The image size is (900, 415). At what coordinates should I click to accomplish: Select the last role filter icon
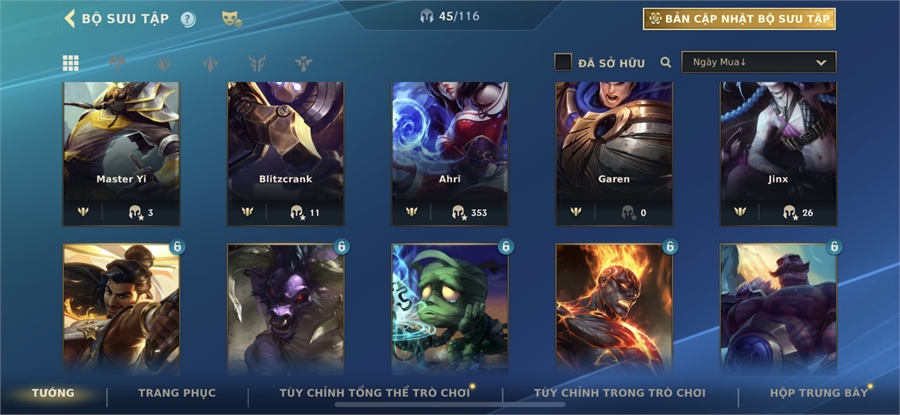click(304, 63)
